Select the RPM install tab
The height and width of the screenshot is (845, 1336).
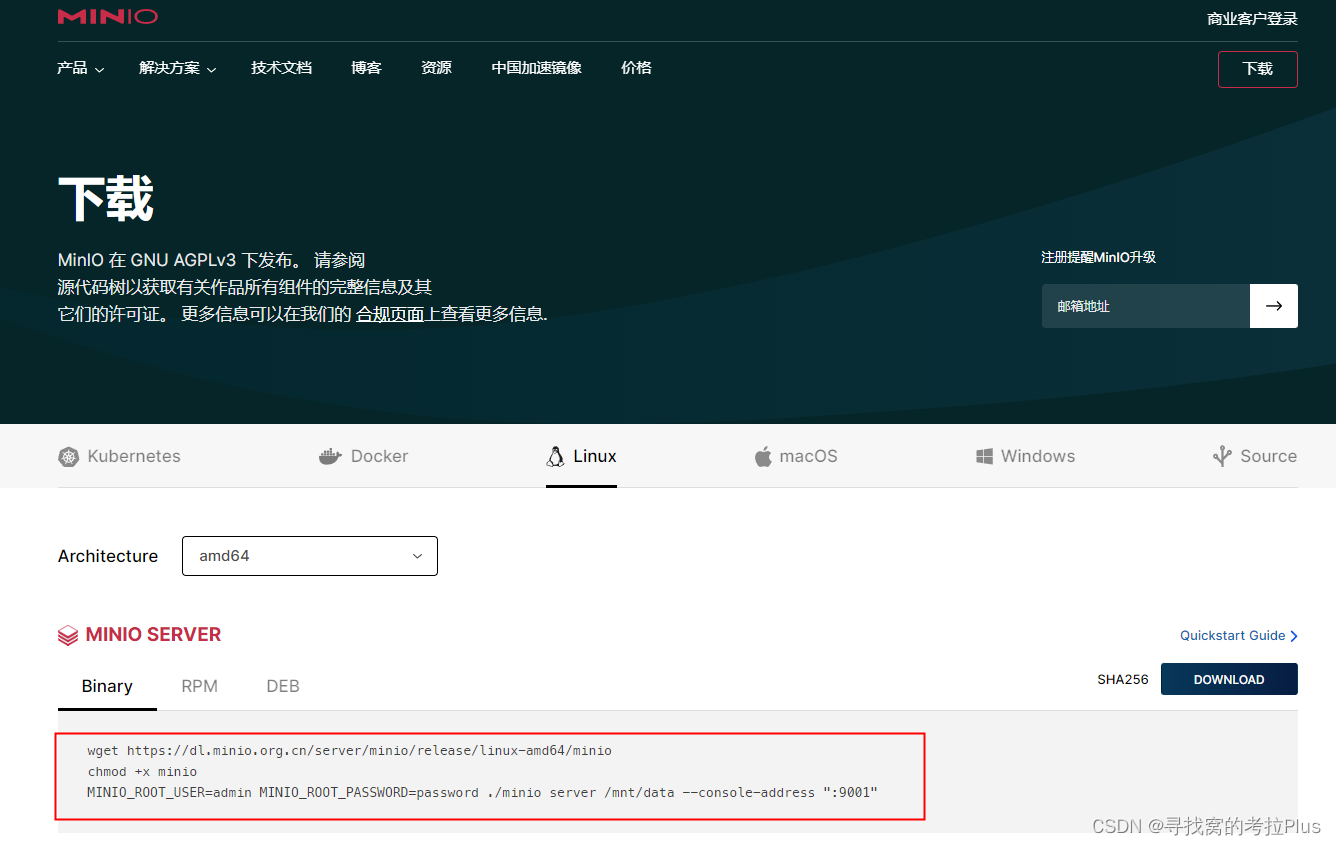[200, 686]
